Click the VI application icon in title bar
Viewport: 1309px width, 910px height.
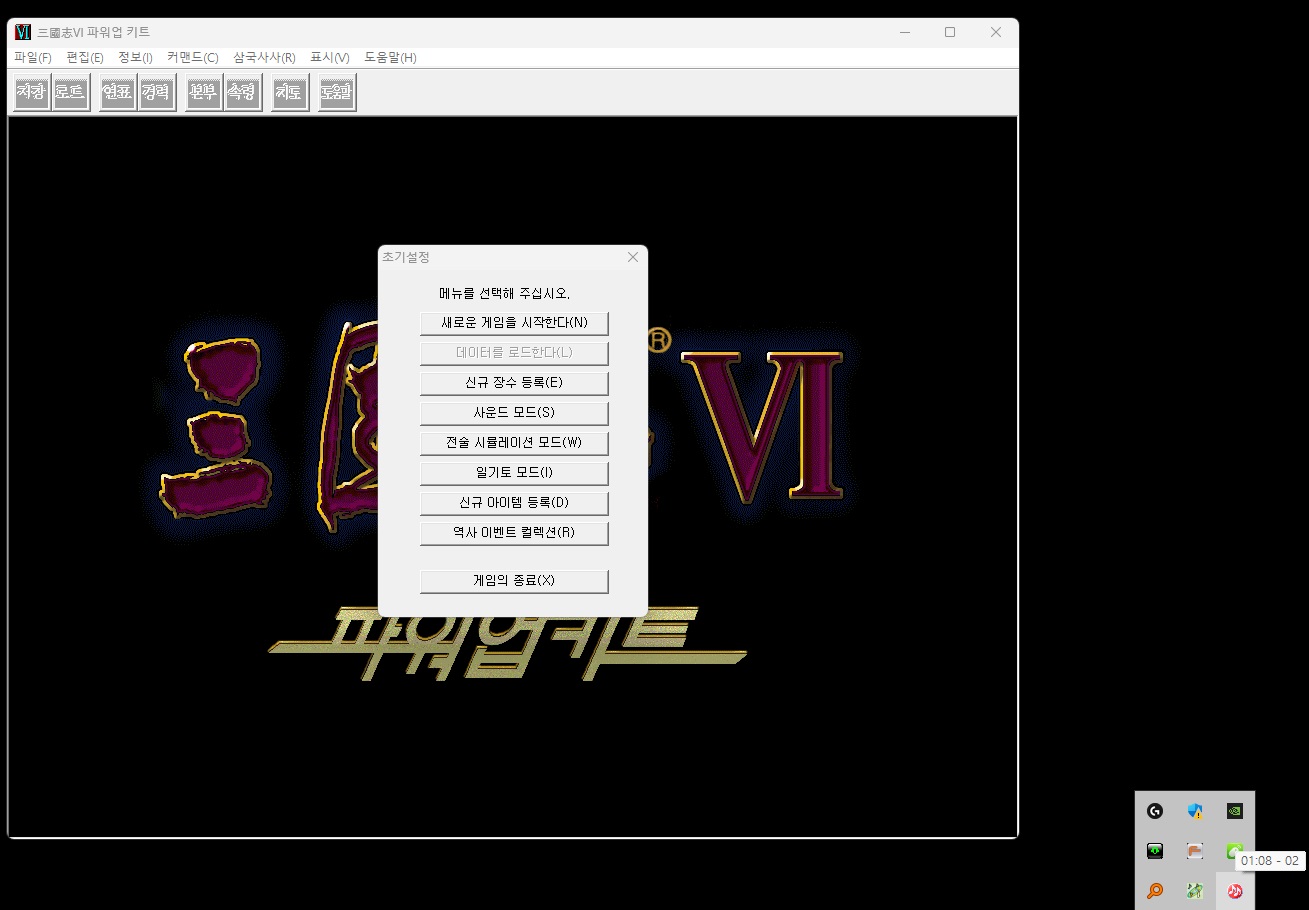click(23, 32)
